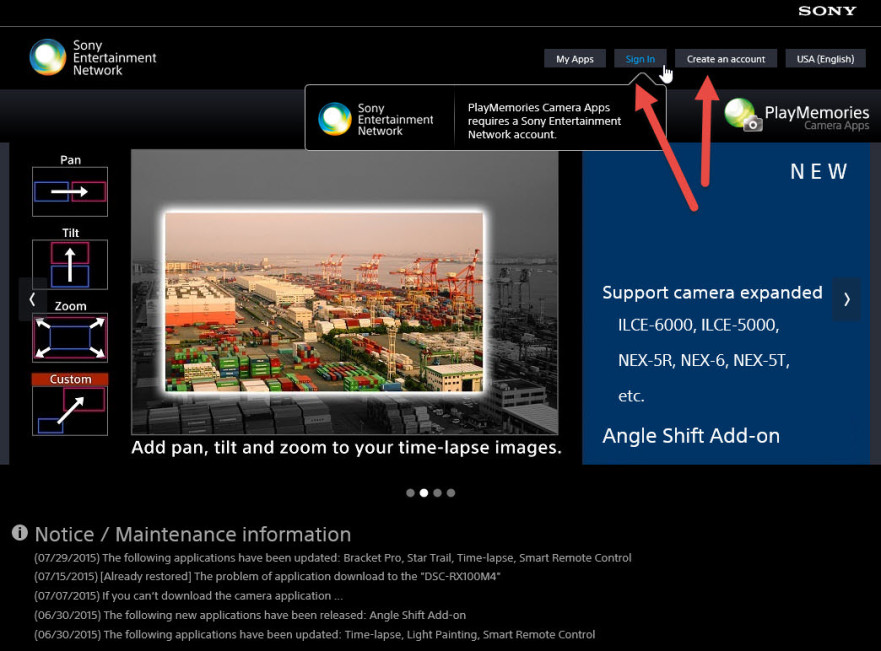Viewport: 881px width, 651px height.
Task: Open the USA (English) language selector
Action: pyautogui.click(x=825, y=58)
